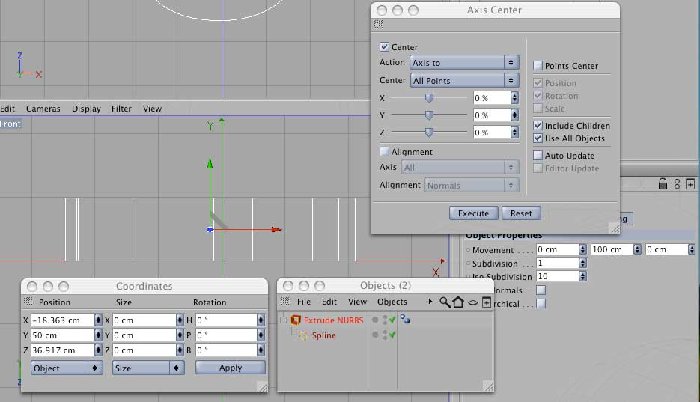
Task: Open the Cameras menu in viewport
Action: [x=43, y=109]
